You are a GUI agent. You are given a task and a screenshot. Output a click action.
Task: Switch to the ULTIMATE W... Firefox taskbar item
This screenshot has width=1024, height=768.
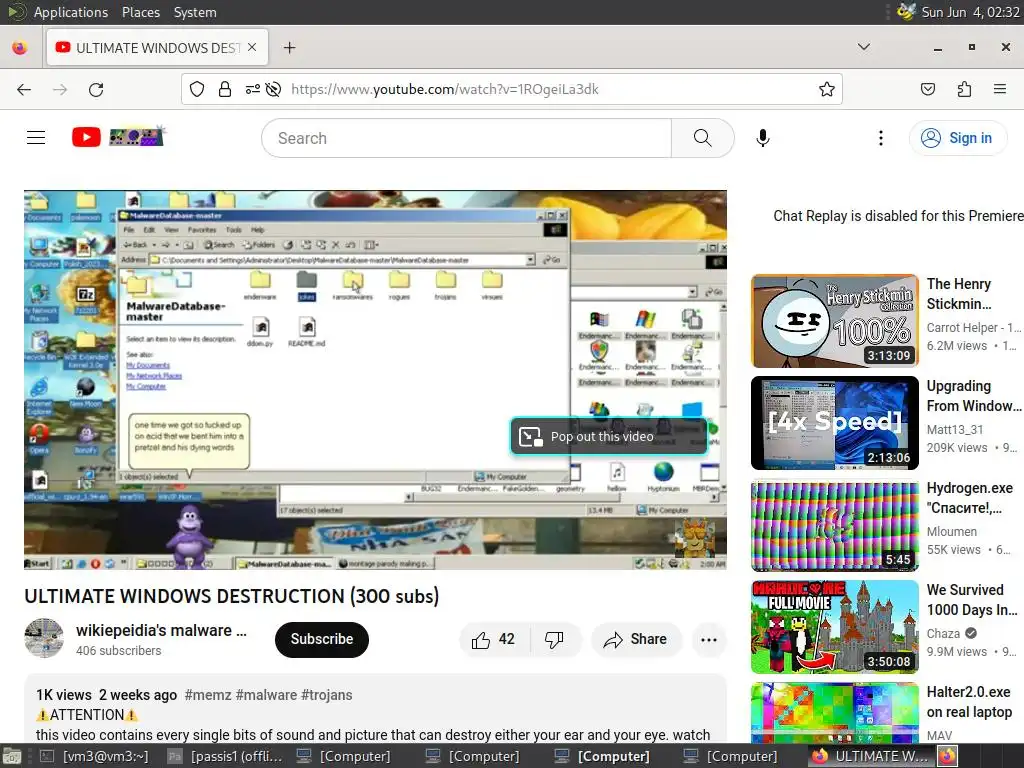[x=869, y=756]
